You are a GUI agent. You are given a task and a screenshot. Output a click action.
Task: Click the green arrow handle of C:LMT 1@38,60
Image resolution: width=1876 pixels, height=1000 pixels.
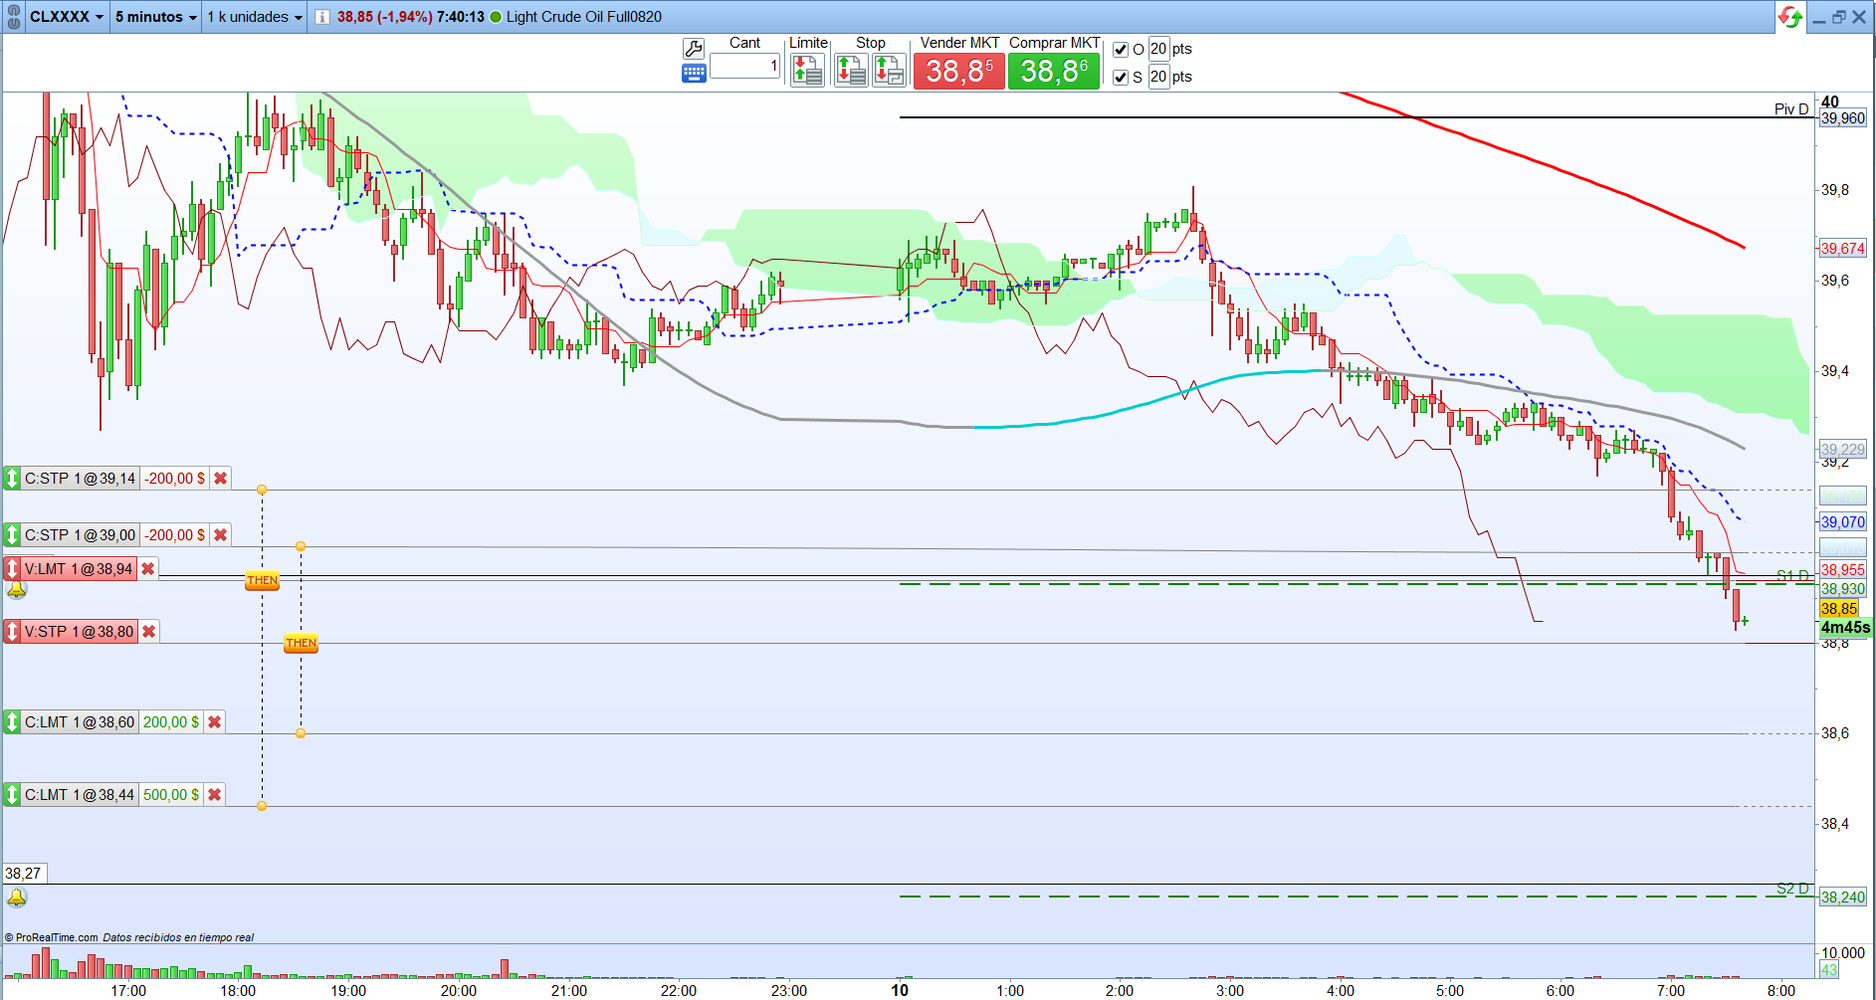(x=12, y=722)
